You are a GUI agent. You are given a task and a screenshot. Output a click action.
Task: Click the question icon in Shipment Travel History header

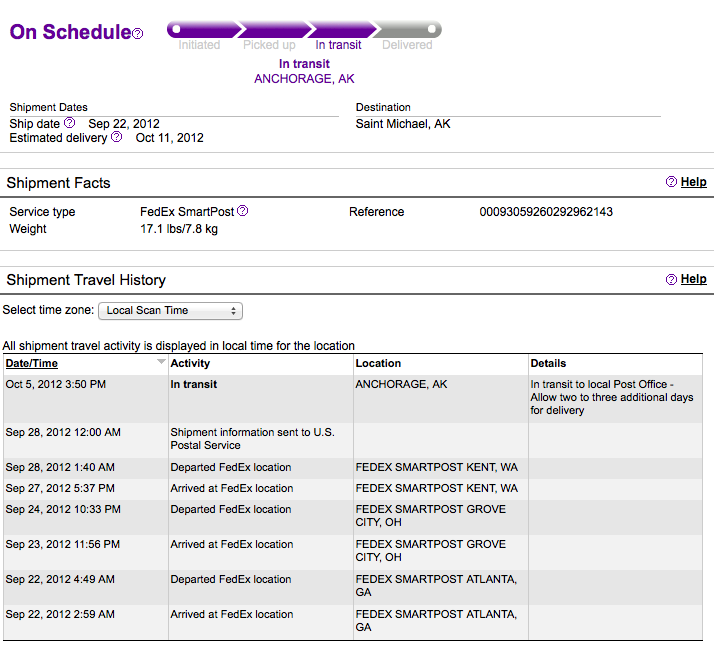coord(671,279)
